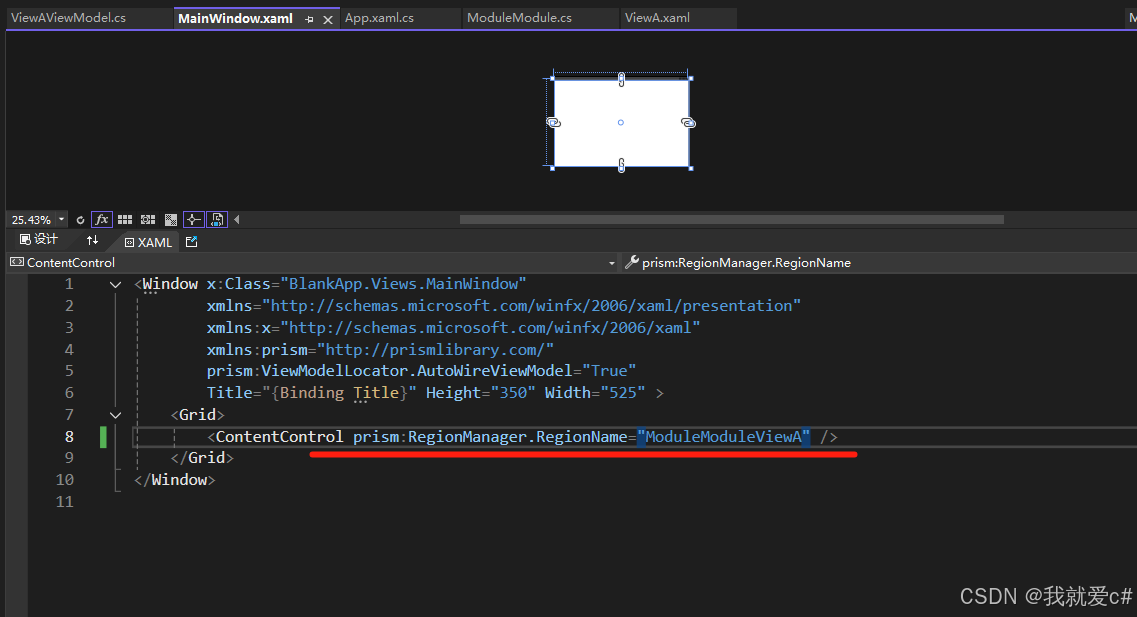Click the snapping to snaplines icon
Screen dimensions: 1137x617
(193, 219)
